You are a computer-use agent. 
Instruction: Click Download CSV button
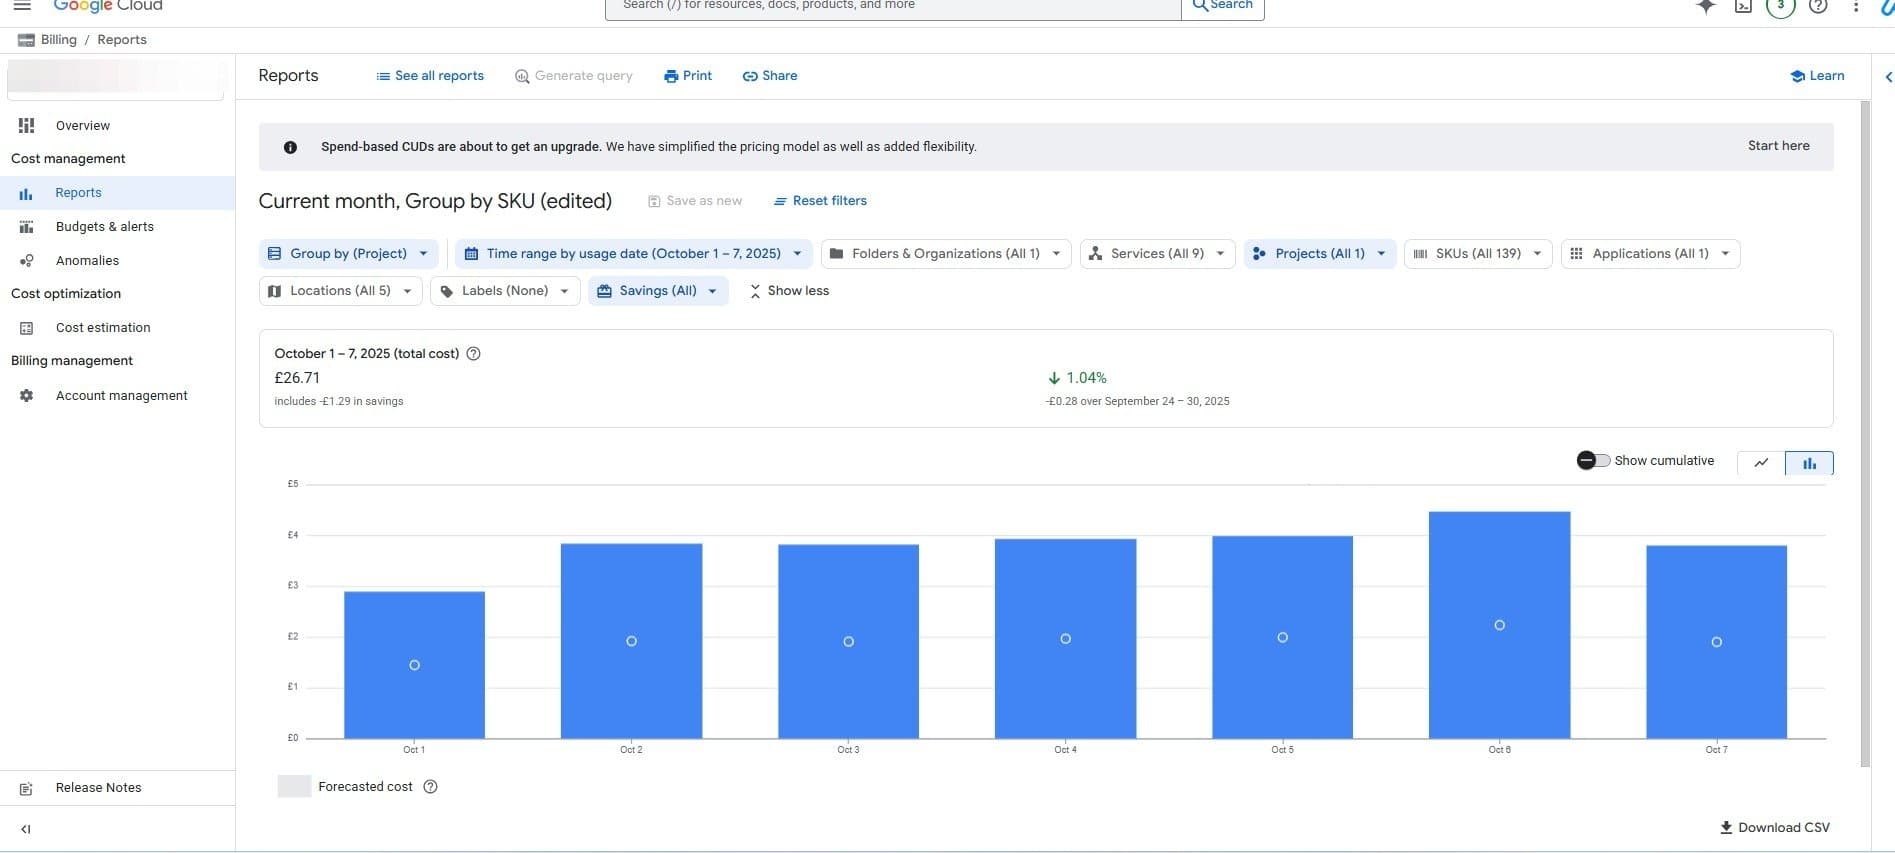(x=1774, y=828)
